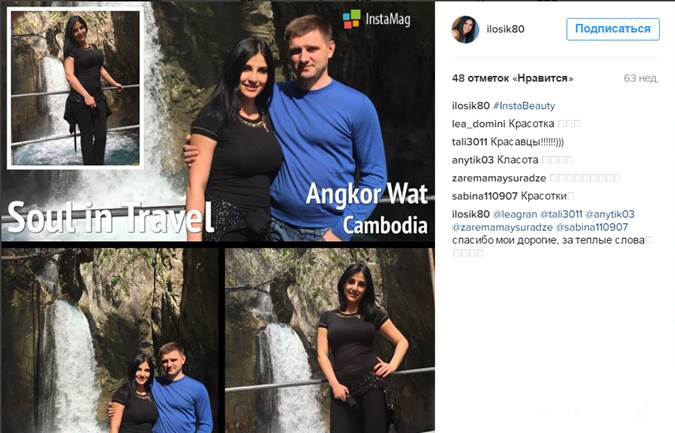
Task: Open the ilosik80 username header link
Action: (505, 29)
